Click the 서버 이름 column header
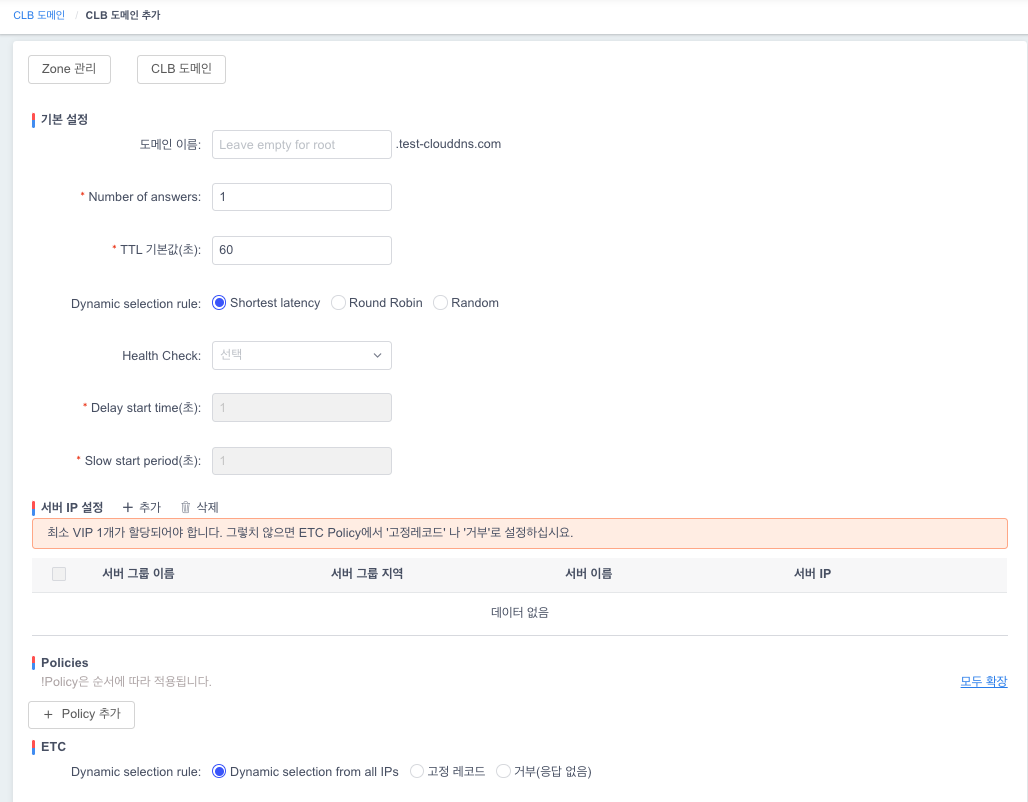Viewport: 1028px width, 802px height. [x=589, y=574]
